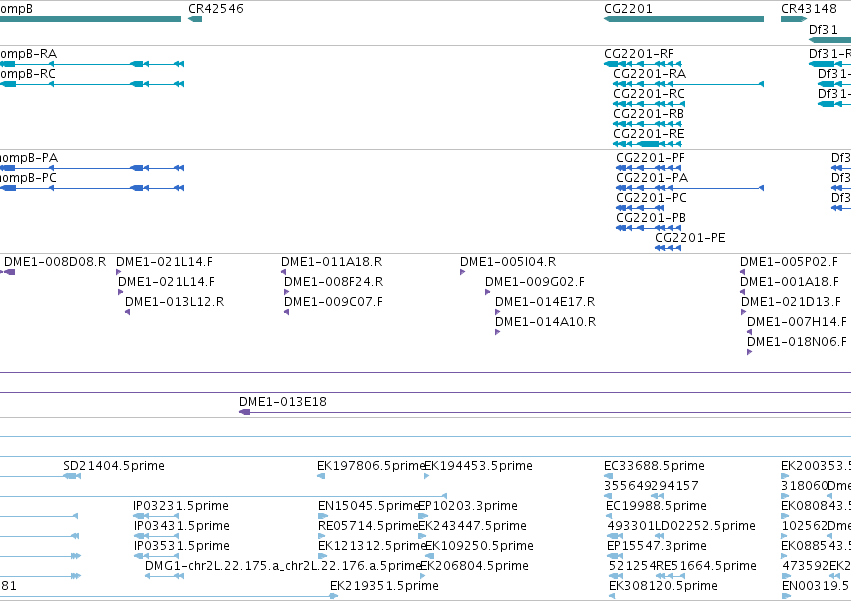Click the teal CG2201 gene bar

pyautogui.click(x=684, y=19)
